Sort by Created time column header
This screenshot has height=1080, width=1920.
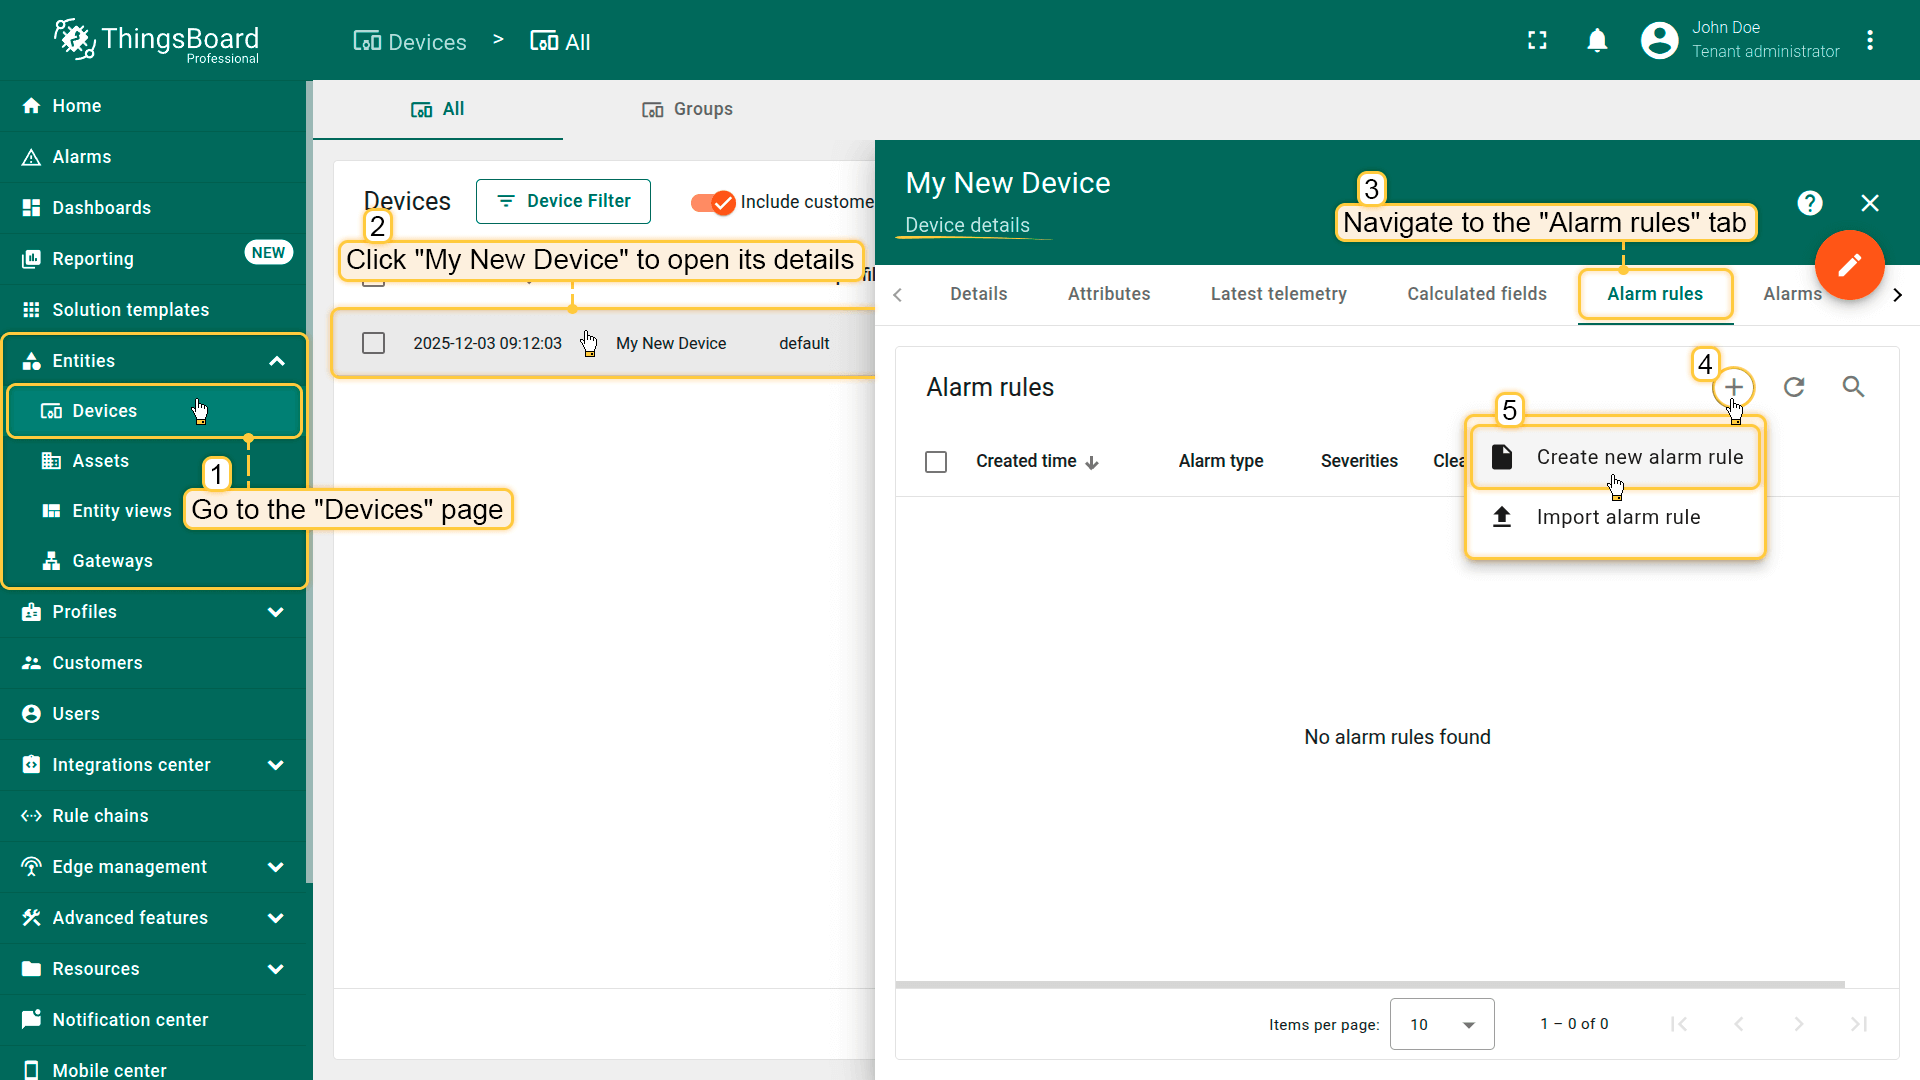1026,461
